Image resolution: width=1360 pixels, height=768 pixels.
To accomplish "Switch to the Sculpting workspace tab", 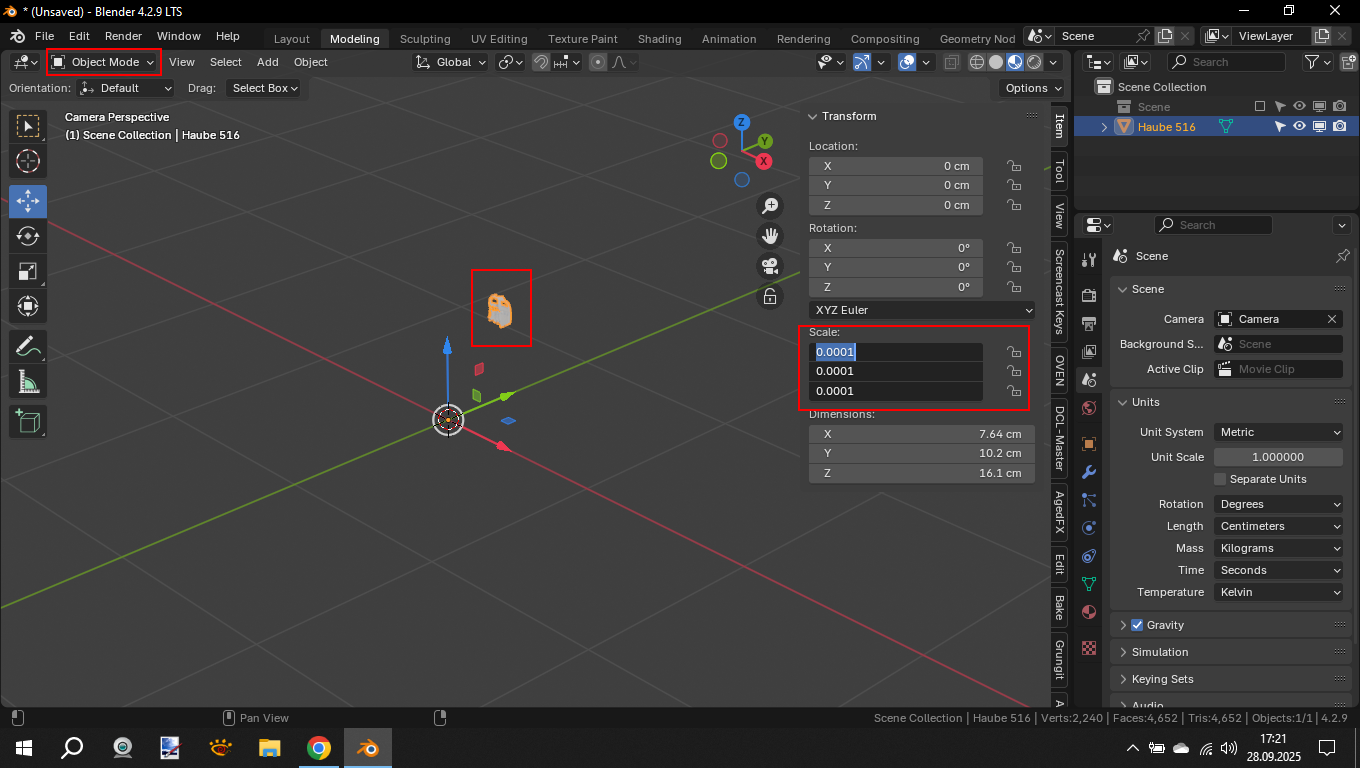I will point(425,39).
